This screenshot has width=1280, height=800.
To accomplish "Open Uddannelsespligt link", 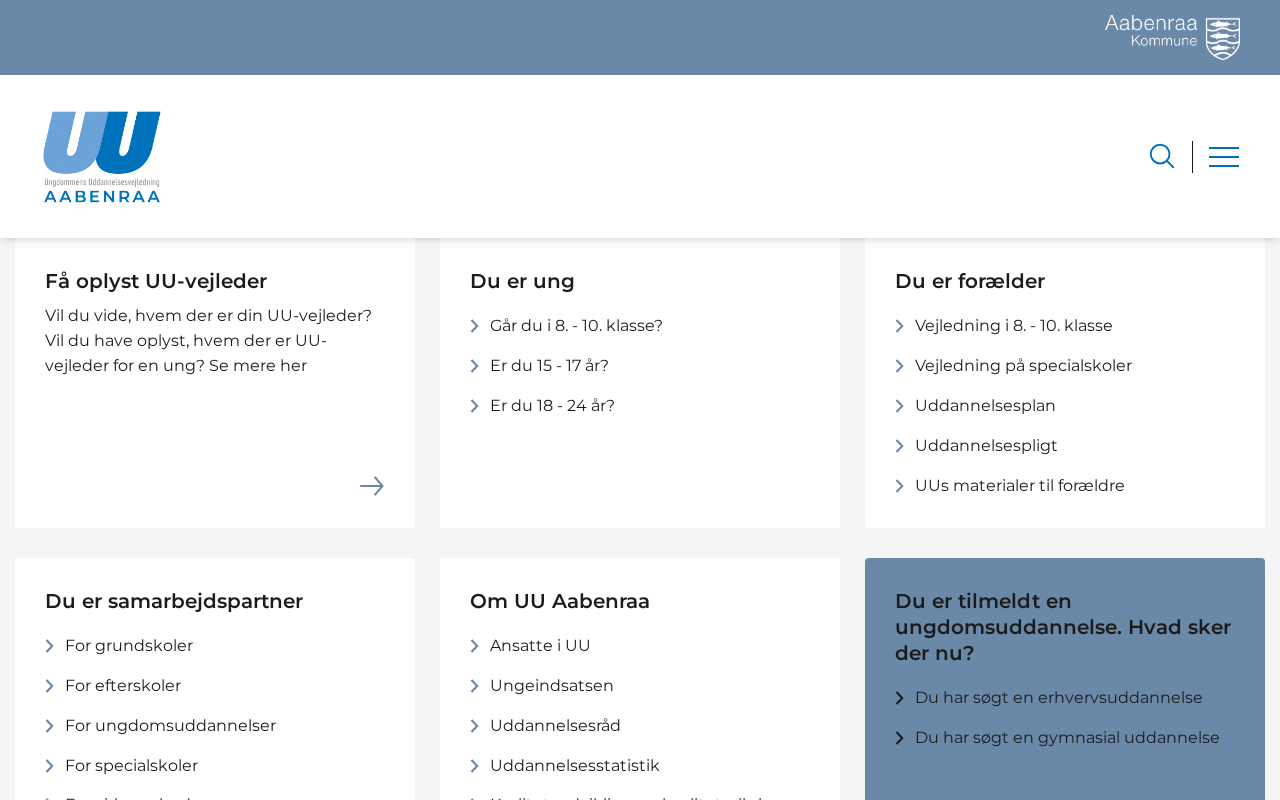I will 986,446.
